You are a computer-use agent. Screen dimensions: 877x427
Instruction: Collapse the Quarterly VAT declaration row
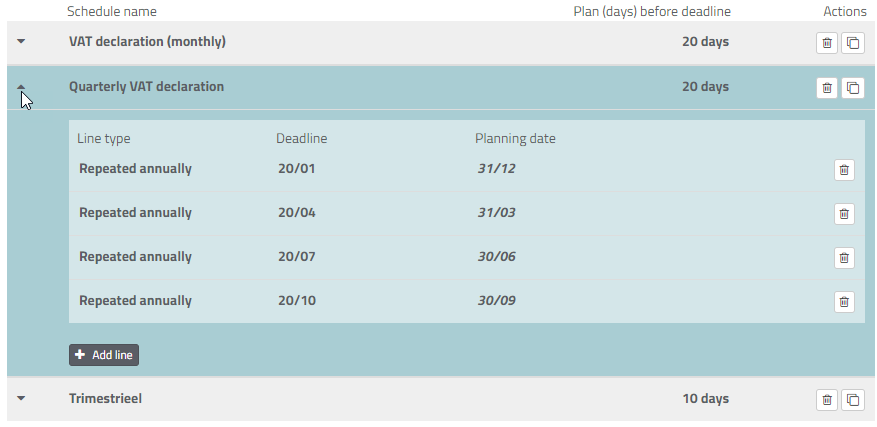pos(21,88)
